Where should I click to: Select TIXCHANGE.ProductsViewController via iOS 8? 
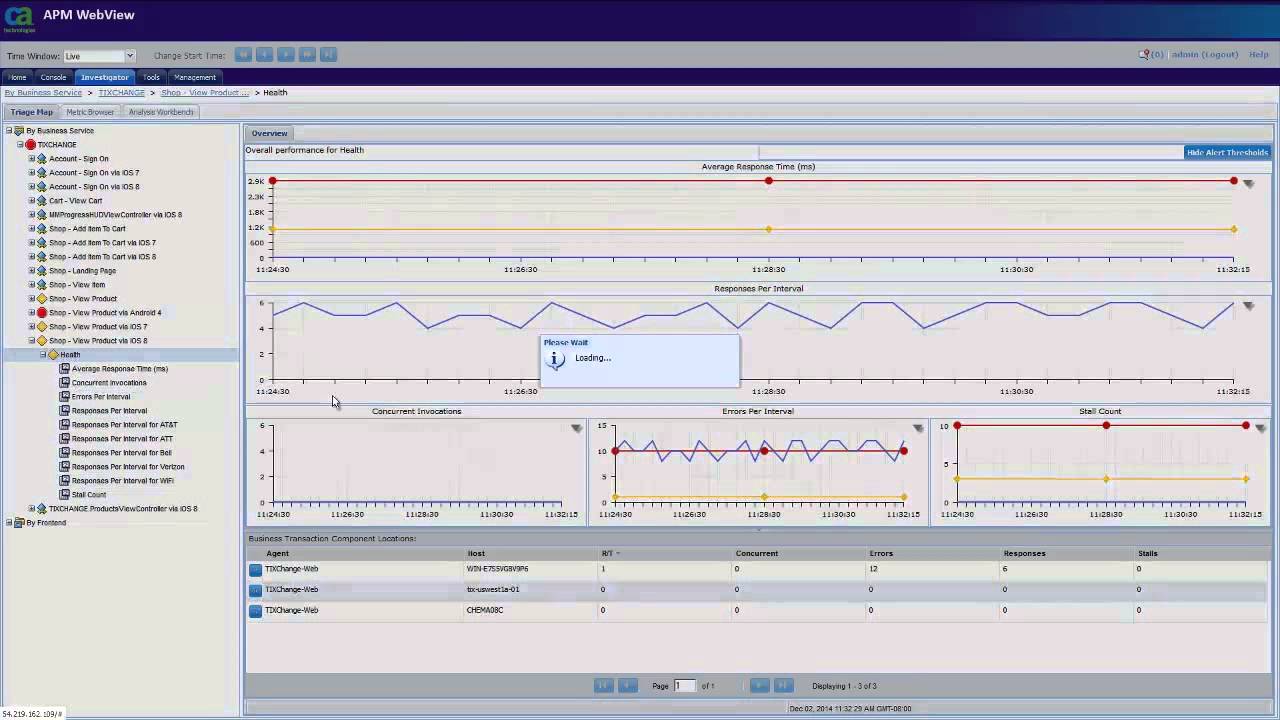123,509
